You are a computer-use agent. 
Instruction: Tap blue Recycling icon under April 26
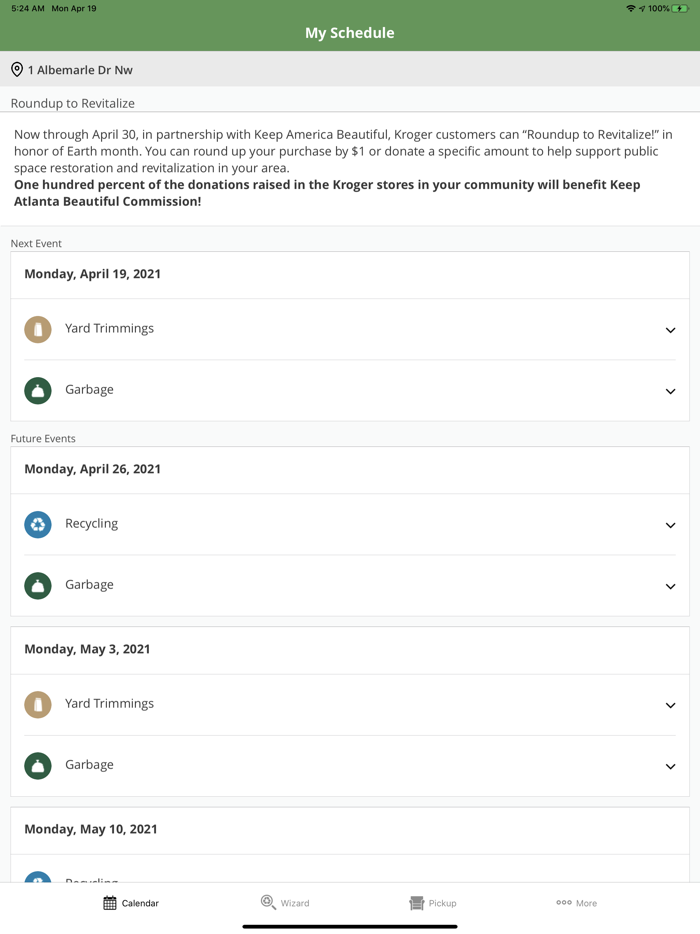pos(38,524)
